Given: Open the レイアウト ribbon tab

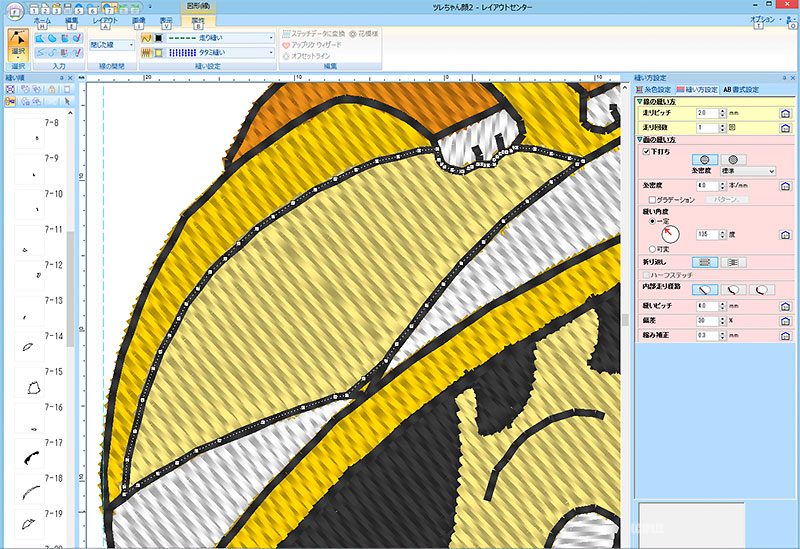Looking at the screenshot, I should (x=105, y=19).
